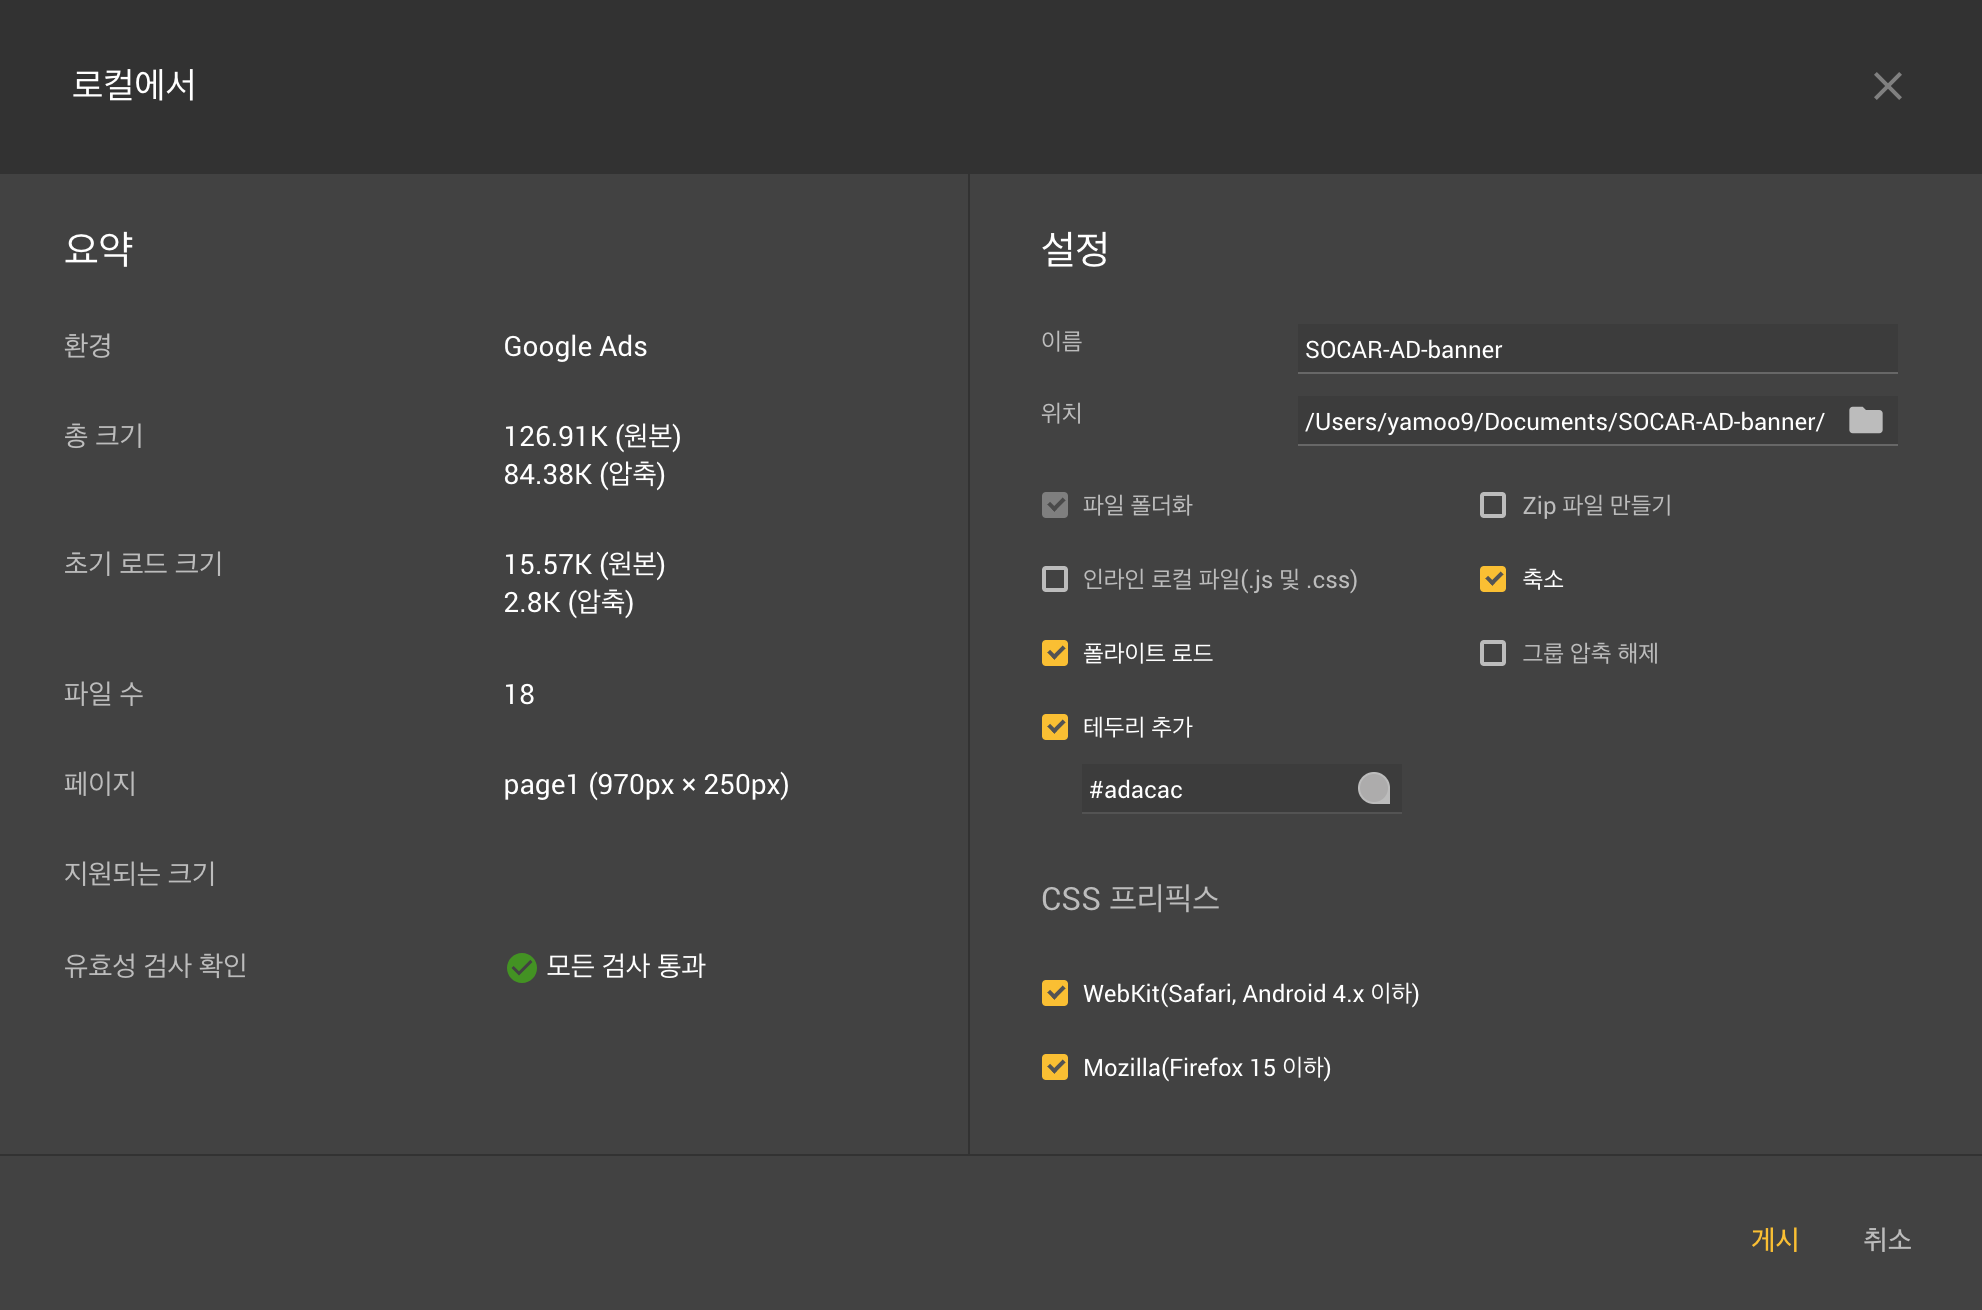Disable the 폴라이트 로드 option
The image size is (1982, 1310).
[1055, 653]
